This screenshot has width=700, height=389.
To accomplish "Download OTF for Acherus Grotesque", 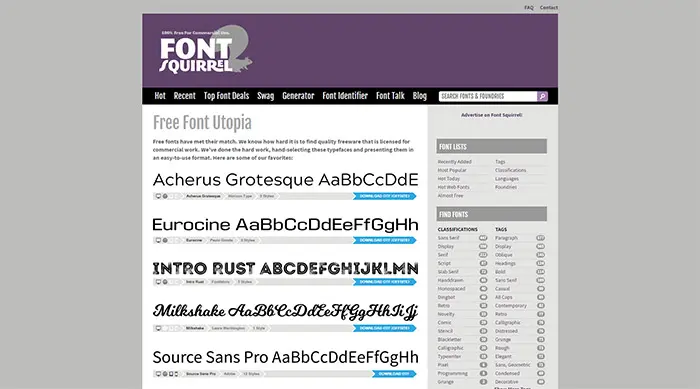I will pyautogui.click(x=384, y=196).
